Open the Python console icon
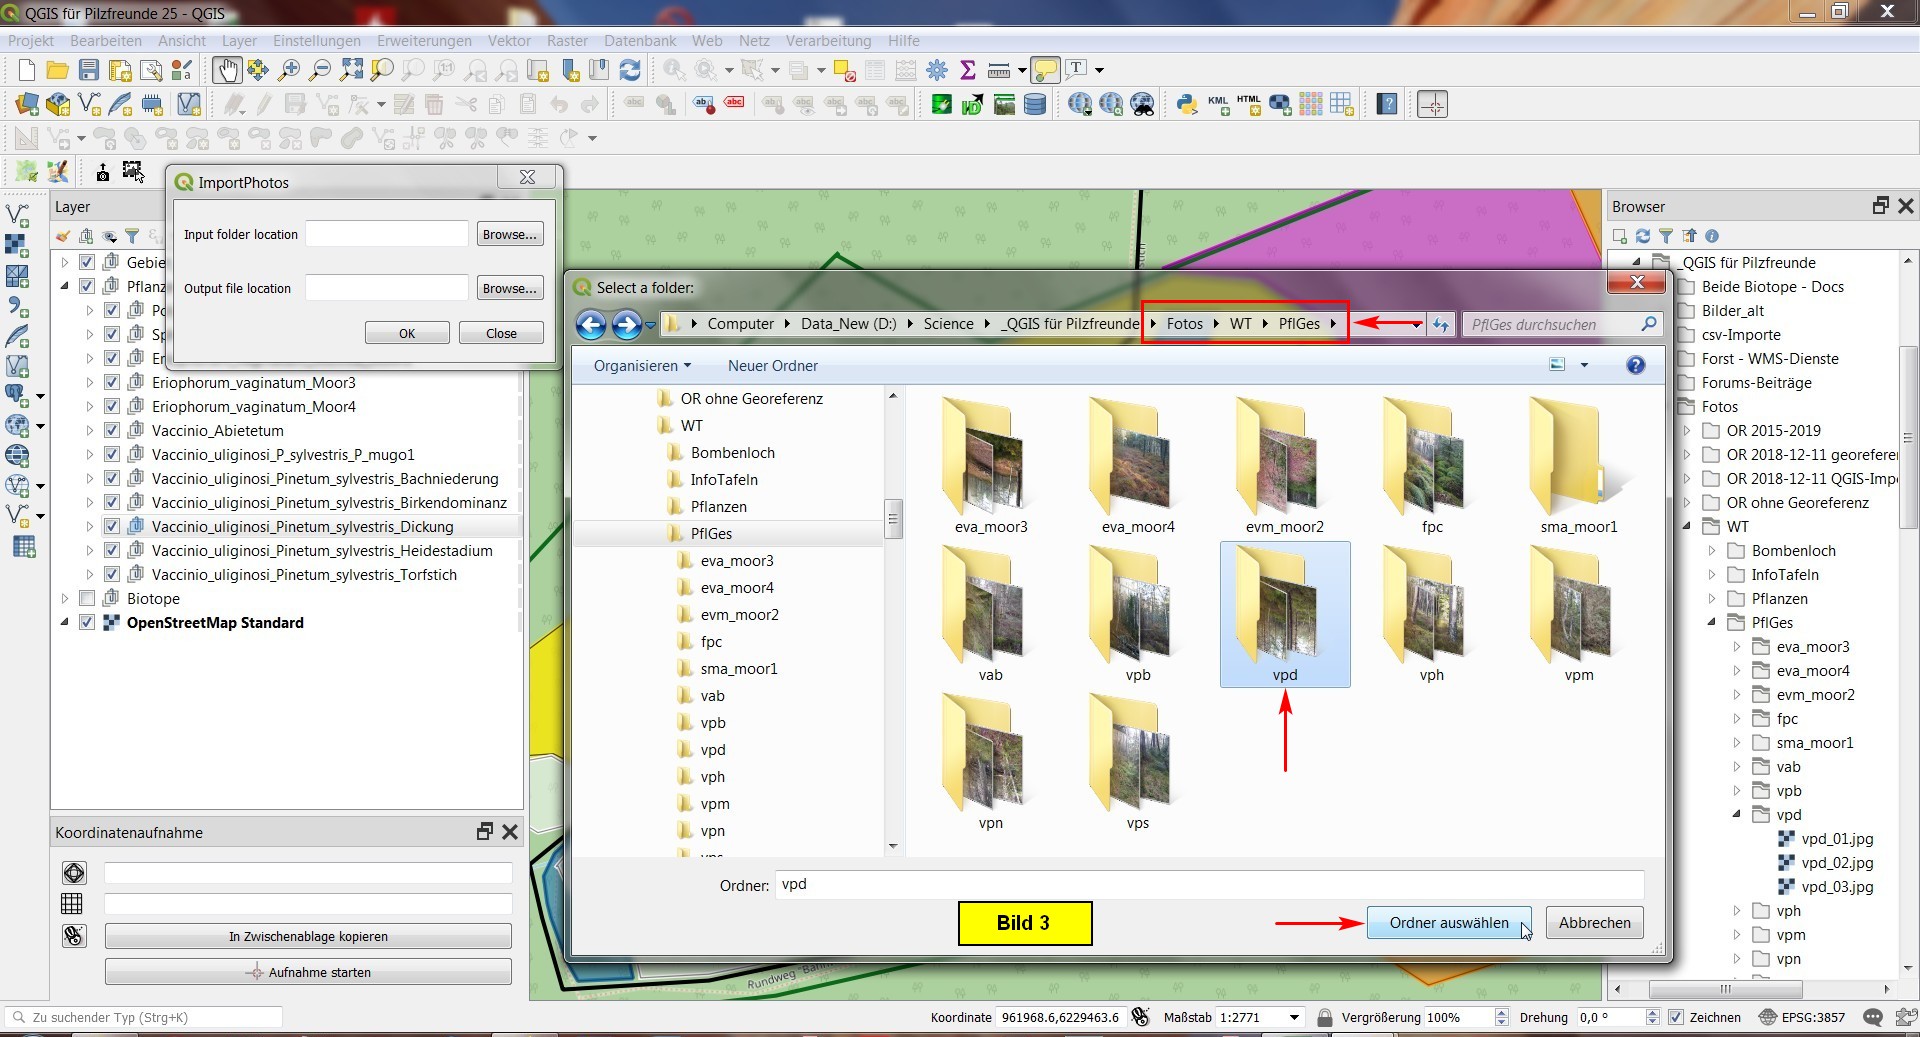Image resolution: width=1920 pixels, height=1037 pixels. click(x=1187, y=104)
